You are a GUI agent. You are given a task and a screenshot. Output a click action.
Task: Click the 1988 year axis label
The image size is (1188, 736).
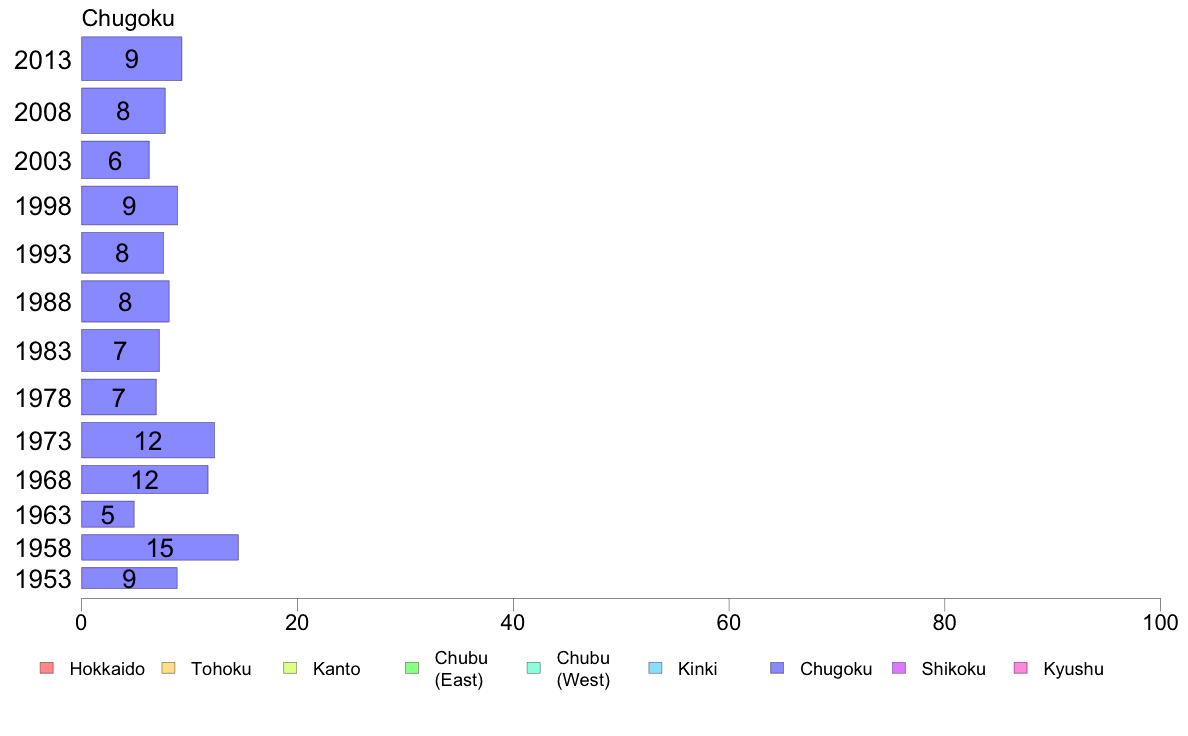43,302
